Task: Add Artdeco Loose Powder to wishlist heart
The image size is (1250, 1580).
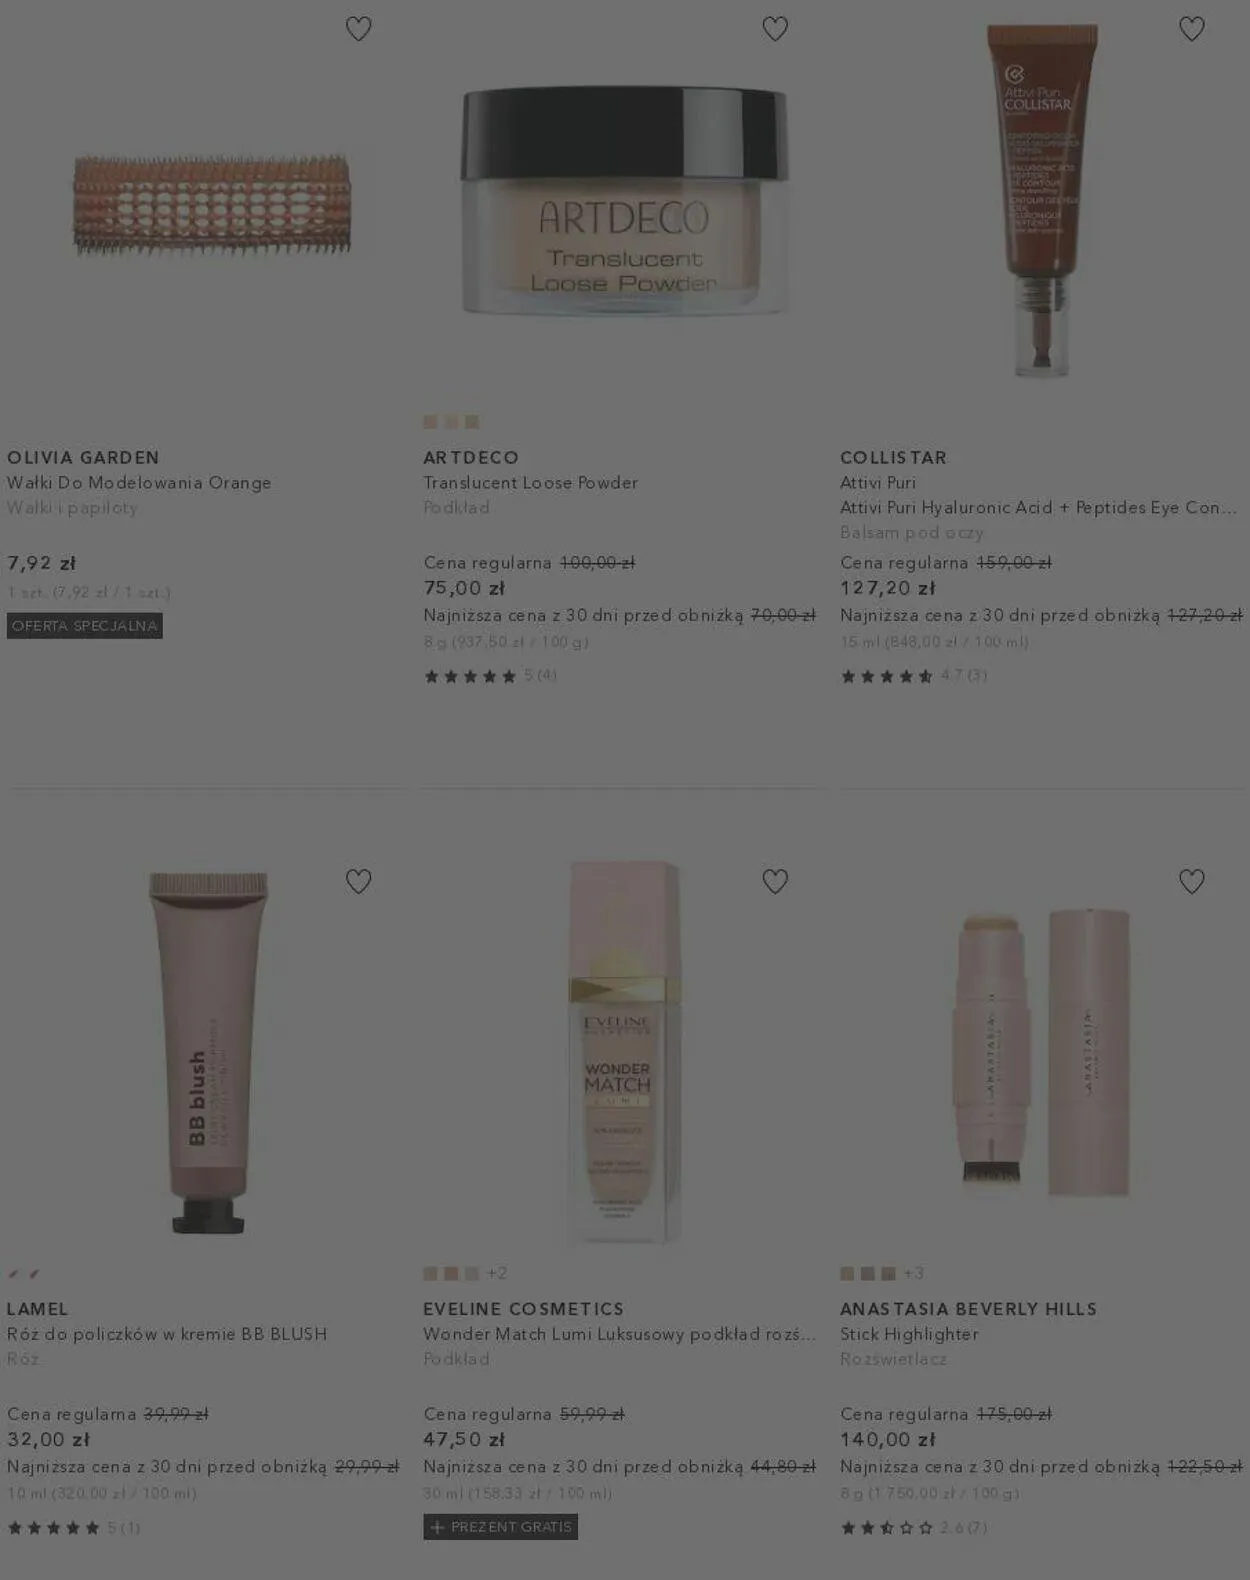Action: tap(775, 29)
